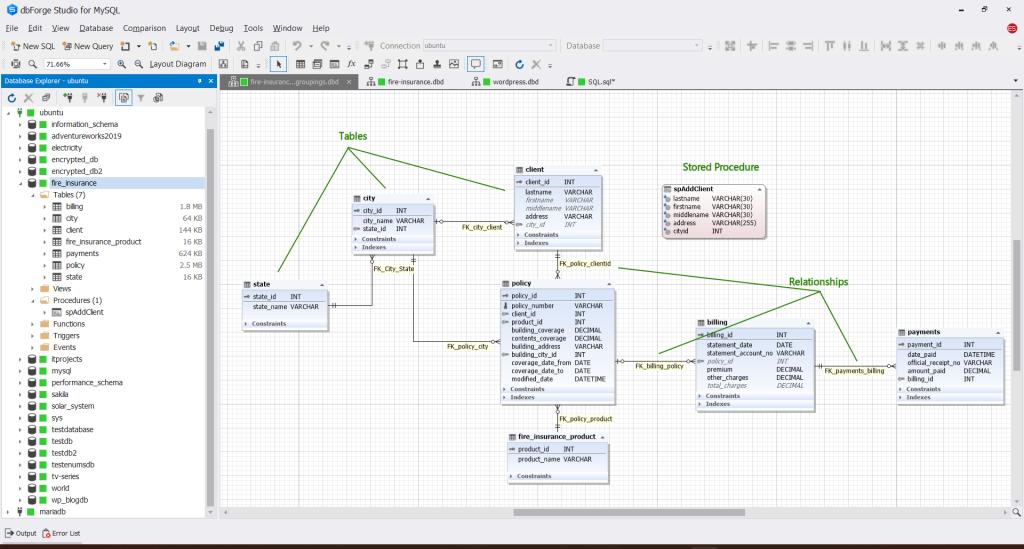Image resolution: width=1024 pixels, height=549 pixels.
Task: Click the New Table diagram tool
Action: tap(300, 64)
